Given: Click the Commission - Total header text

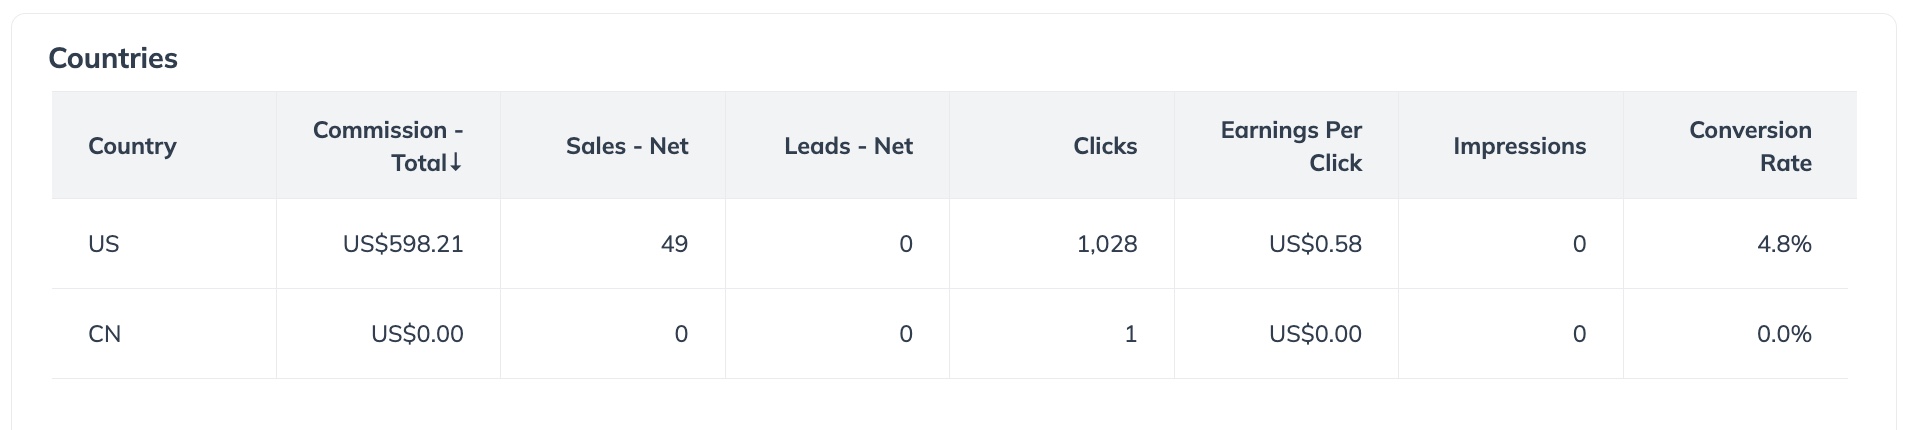Looking at the screenshot, I should point(387,131).
